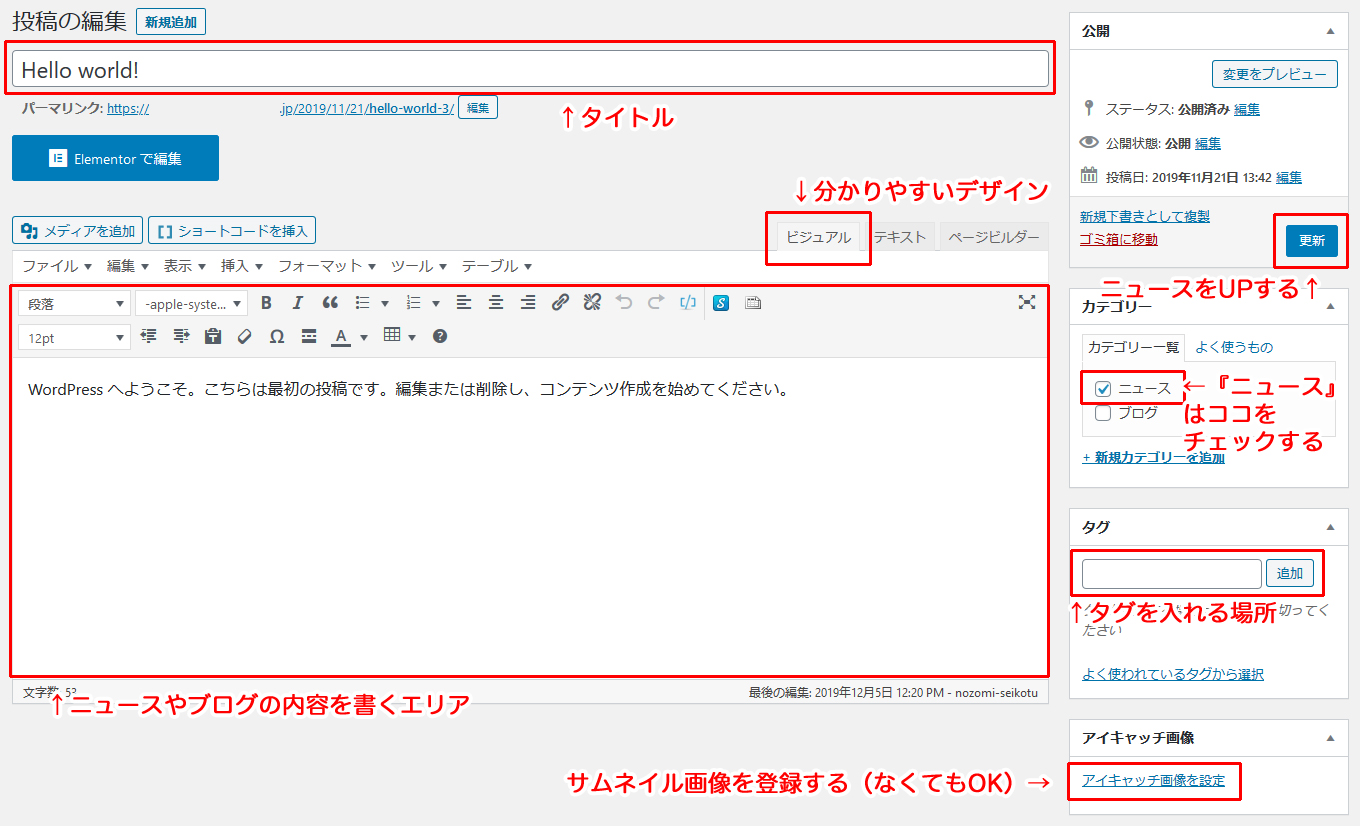Viewport: 1360px width, 826px height.
Task: Open the font family dropdown
Action: 192,303
